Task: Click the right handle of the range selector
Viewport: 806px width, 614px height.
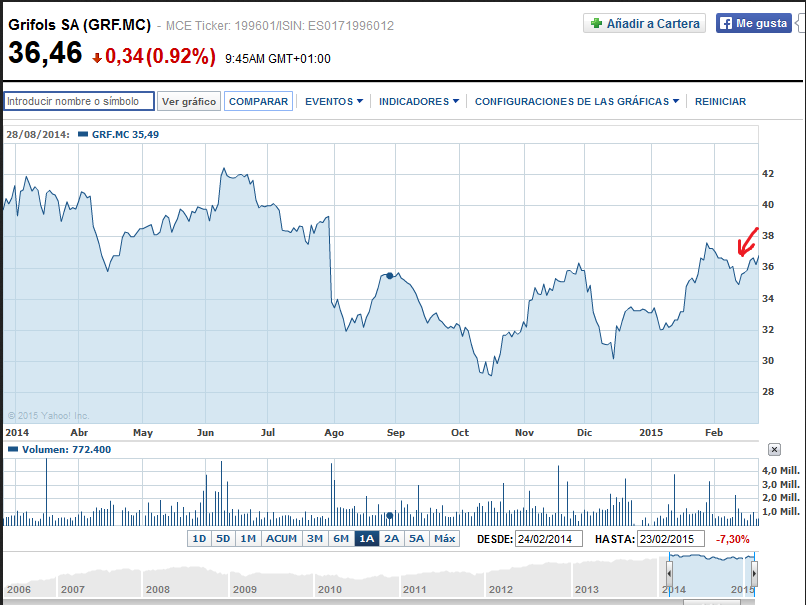Action: click(754, 572)
